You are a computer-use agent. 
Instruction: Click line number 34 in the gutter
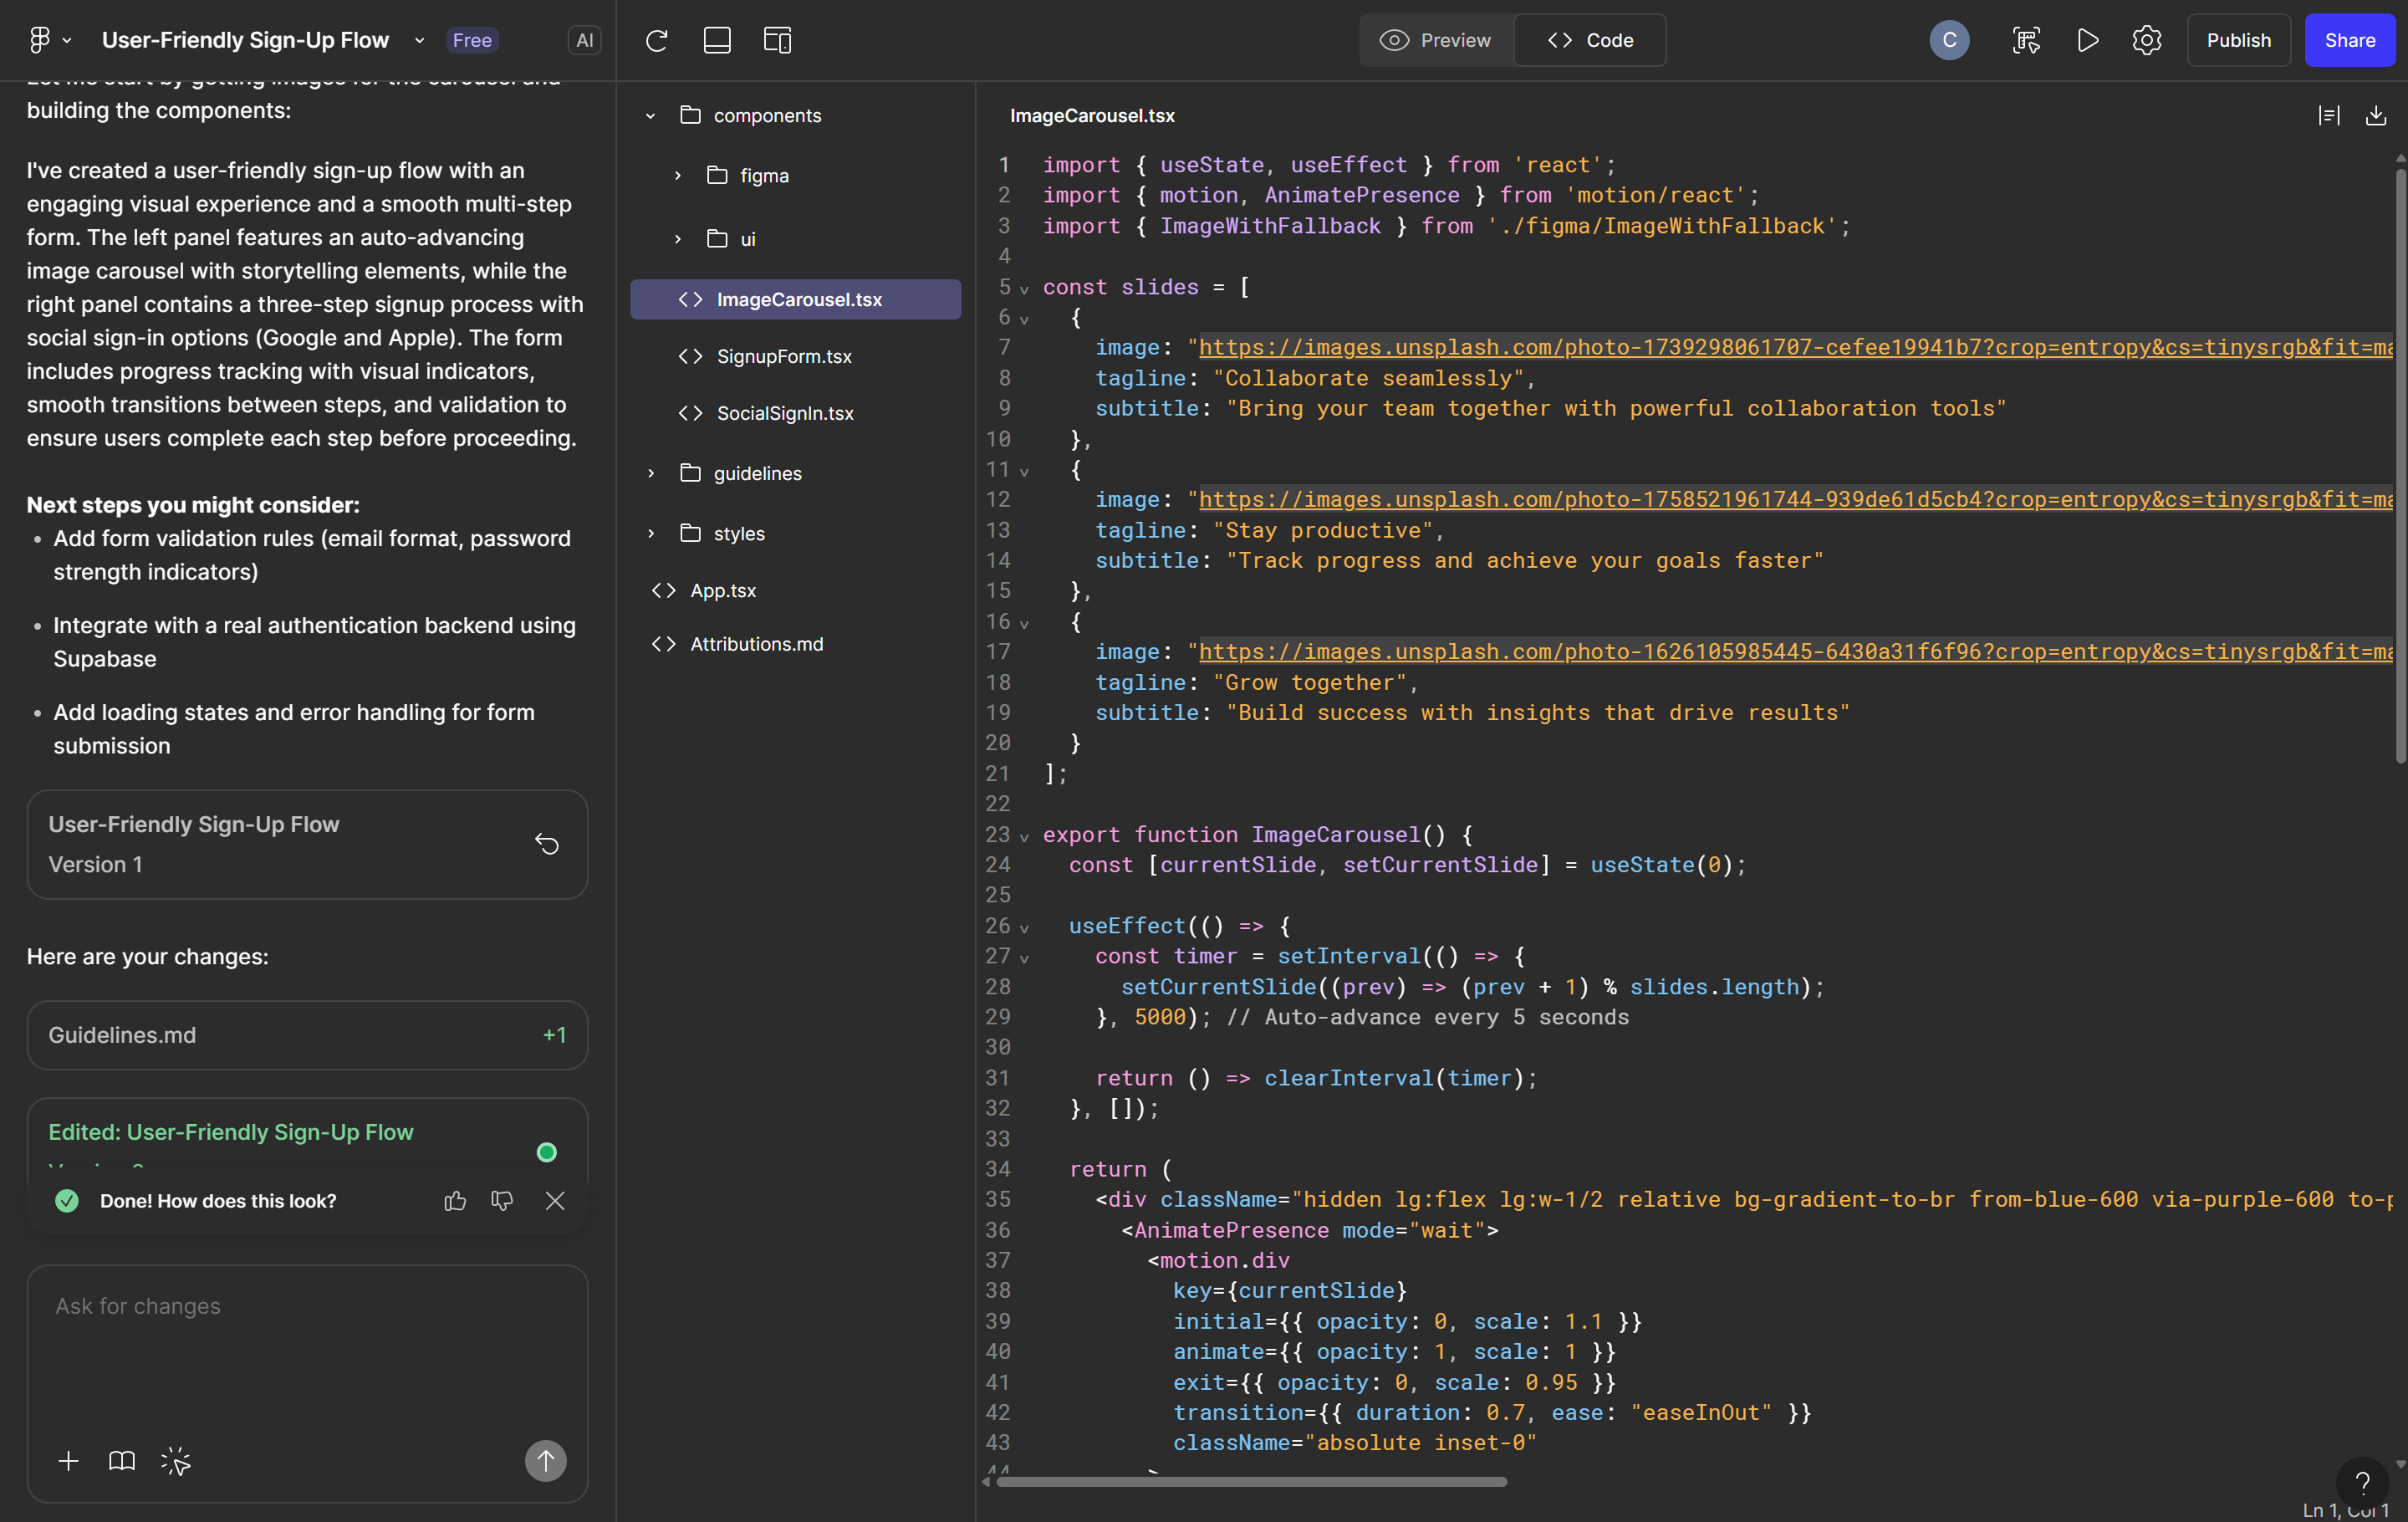coord(997,1169)
